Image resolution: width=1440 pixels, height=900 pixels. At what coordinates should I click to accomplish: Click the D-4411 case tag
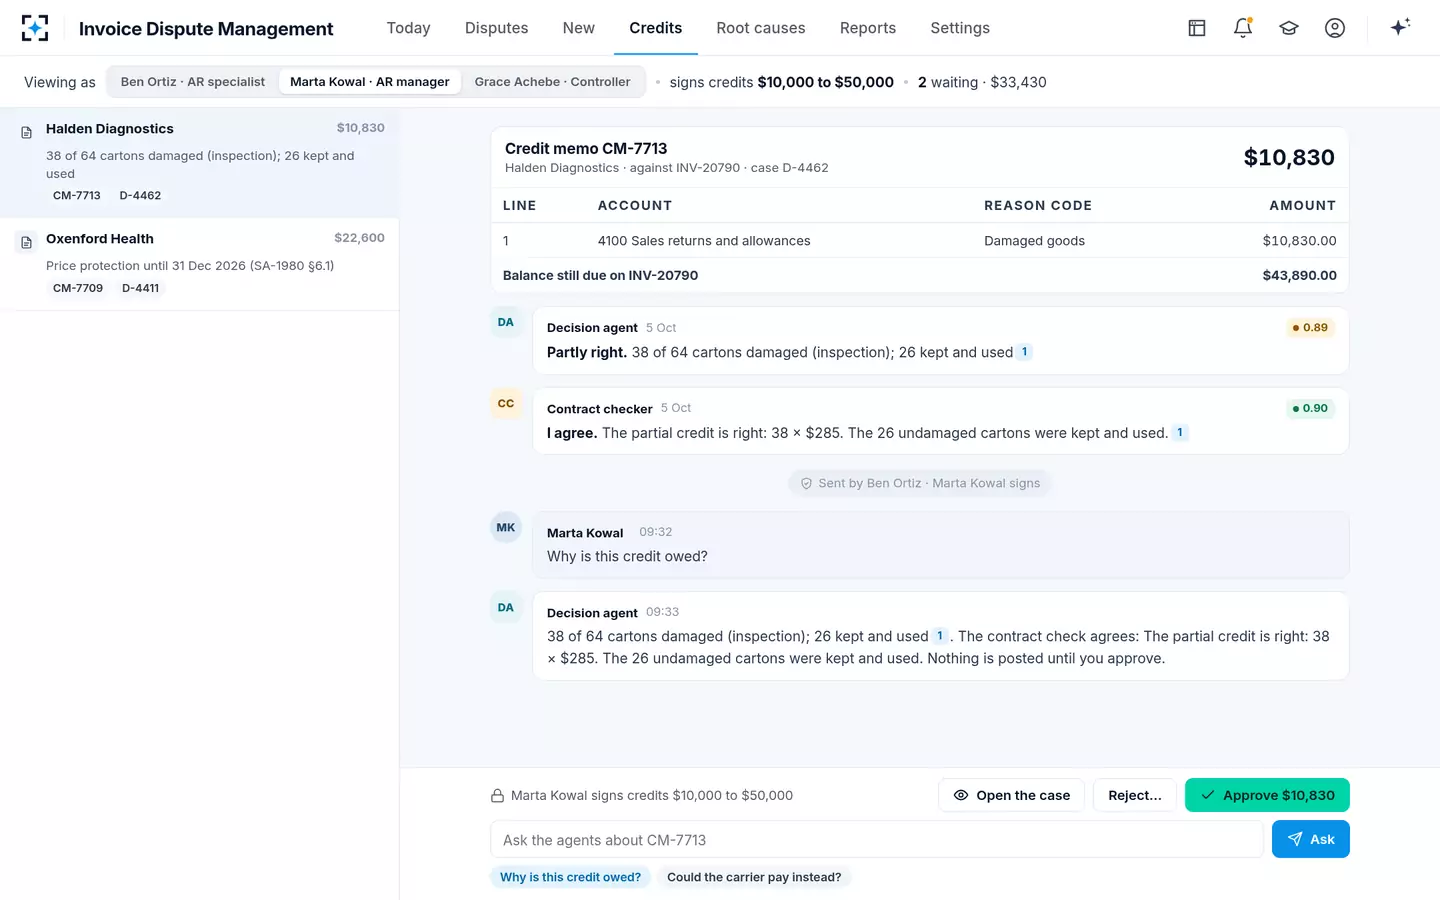click(x=140, y=288)
